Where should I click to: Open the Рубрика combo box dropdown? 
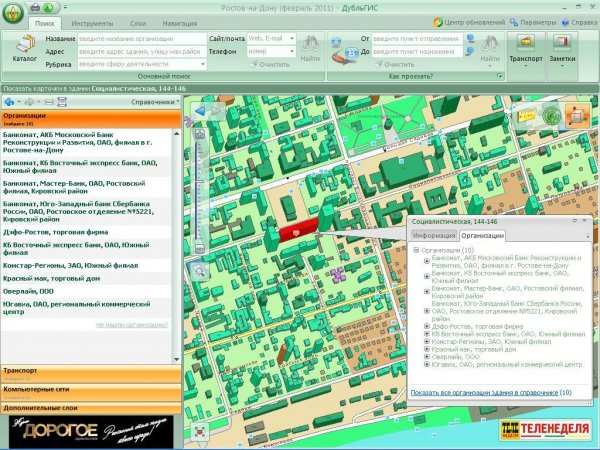(x=203, y=64)
